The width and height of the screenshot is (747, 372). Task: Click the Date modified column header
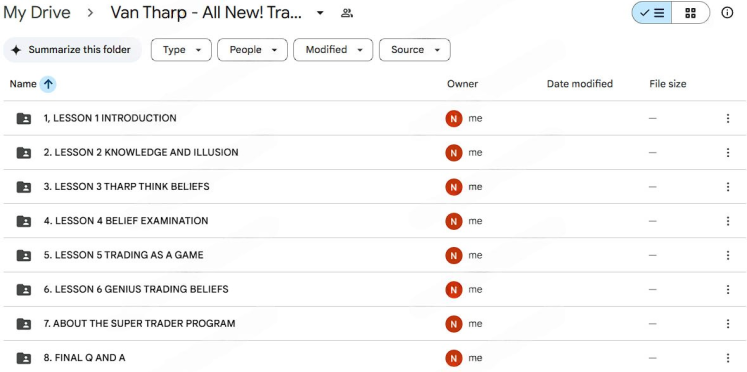pyautogui.click(x=579, y=84)
